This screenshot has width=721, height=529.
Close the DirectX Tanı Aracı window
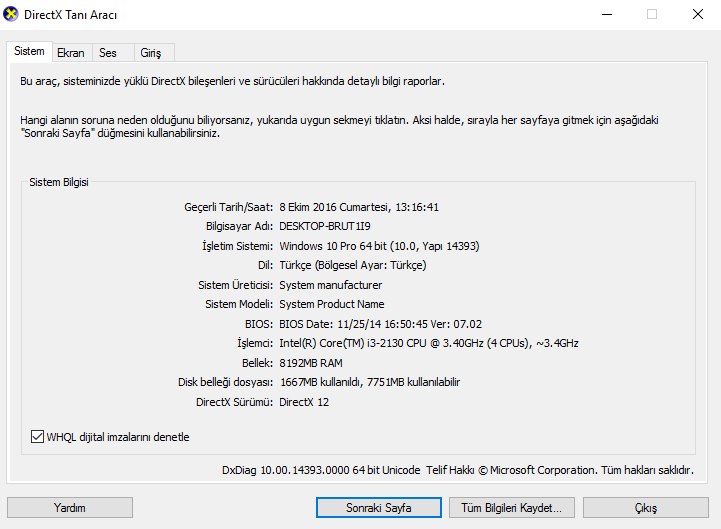click(698, 14)
